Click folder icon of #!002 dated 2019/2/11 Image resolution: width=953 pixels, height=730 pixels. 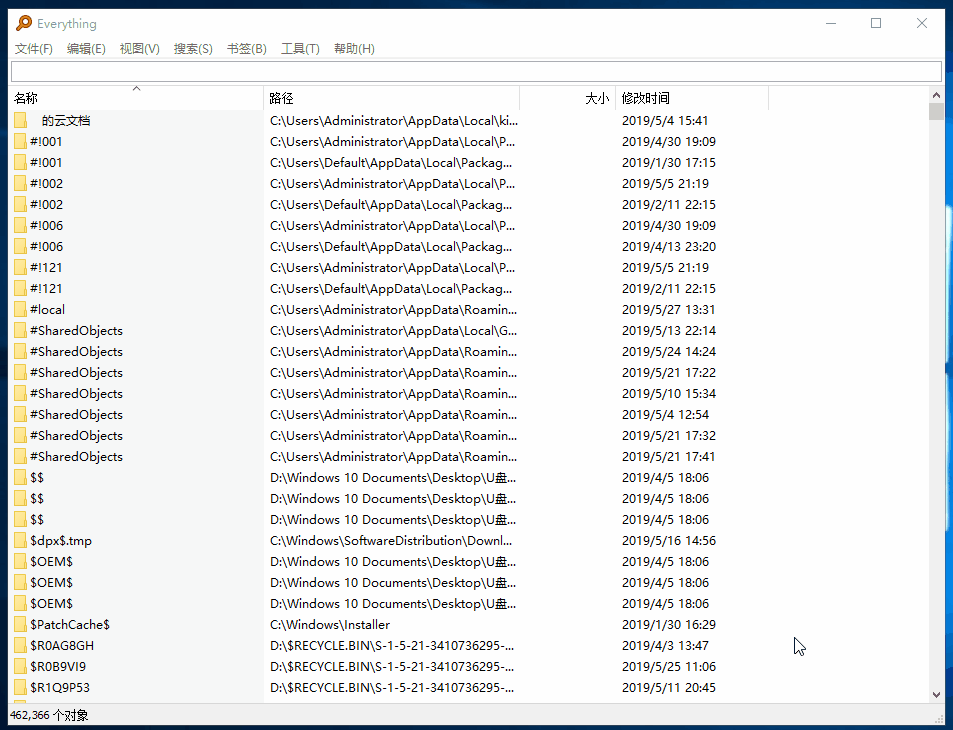pyautogui.click(x=21, y=204)
